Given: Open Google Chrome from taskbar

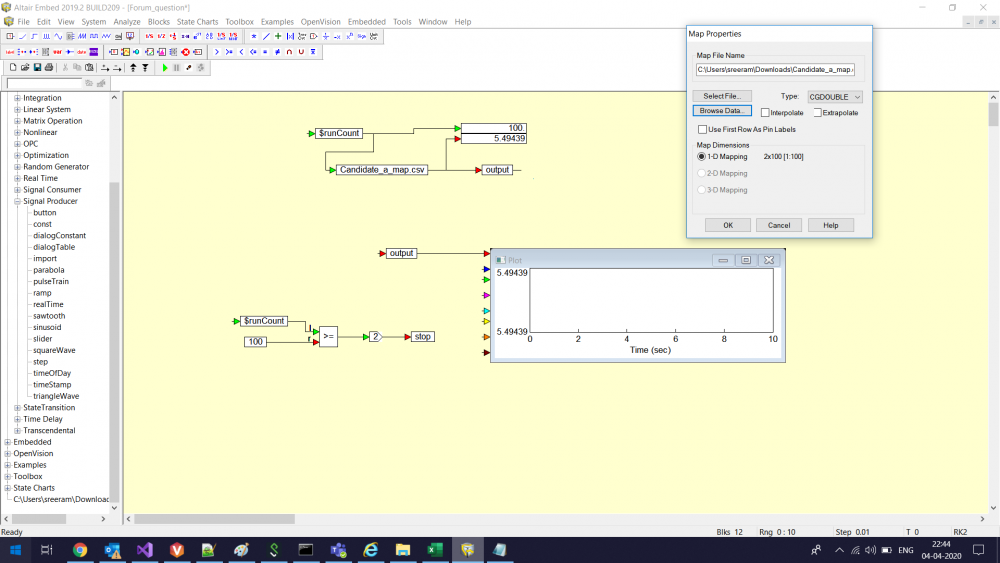Looking at the screenshot, I should point(80,550).
